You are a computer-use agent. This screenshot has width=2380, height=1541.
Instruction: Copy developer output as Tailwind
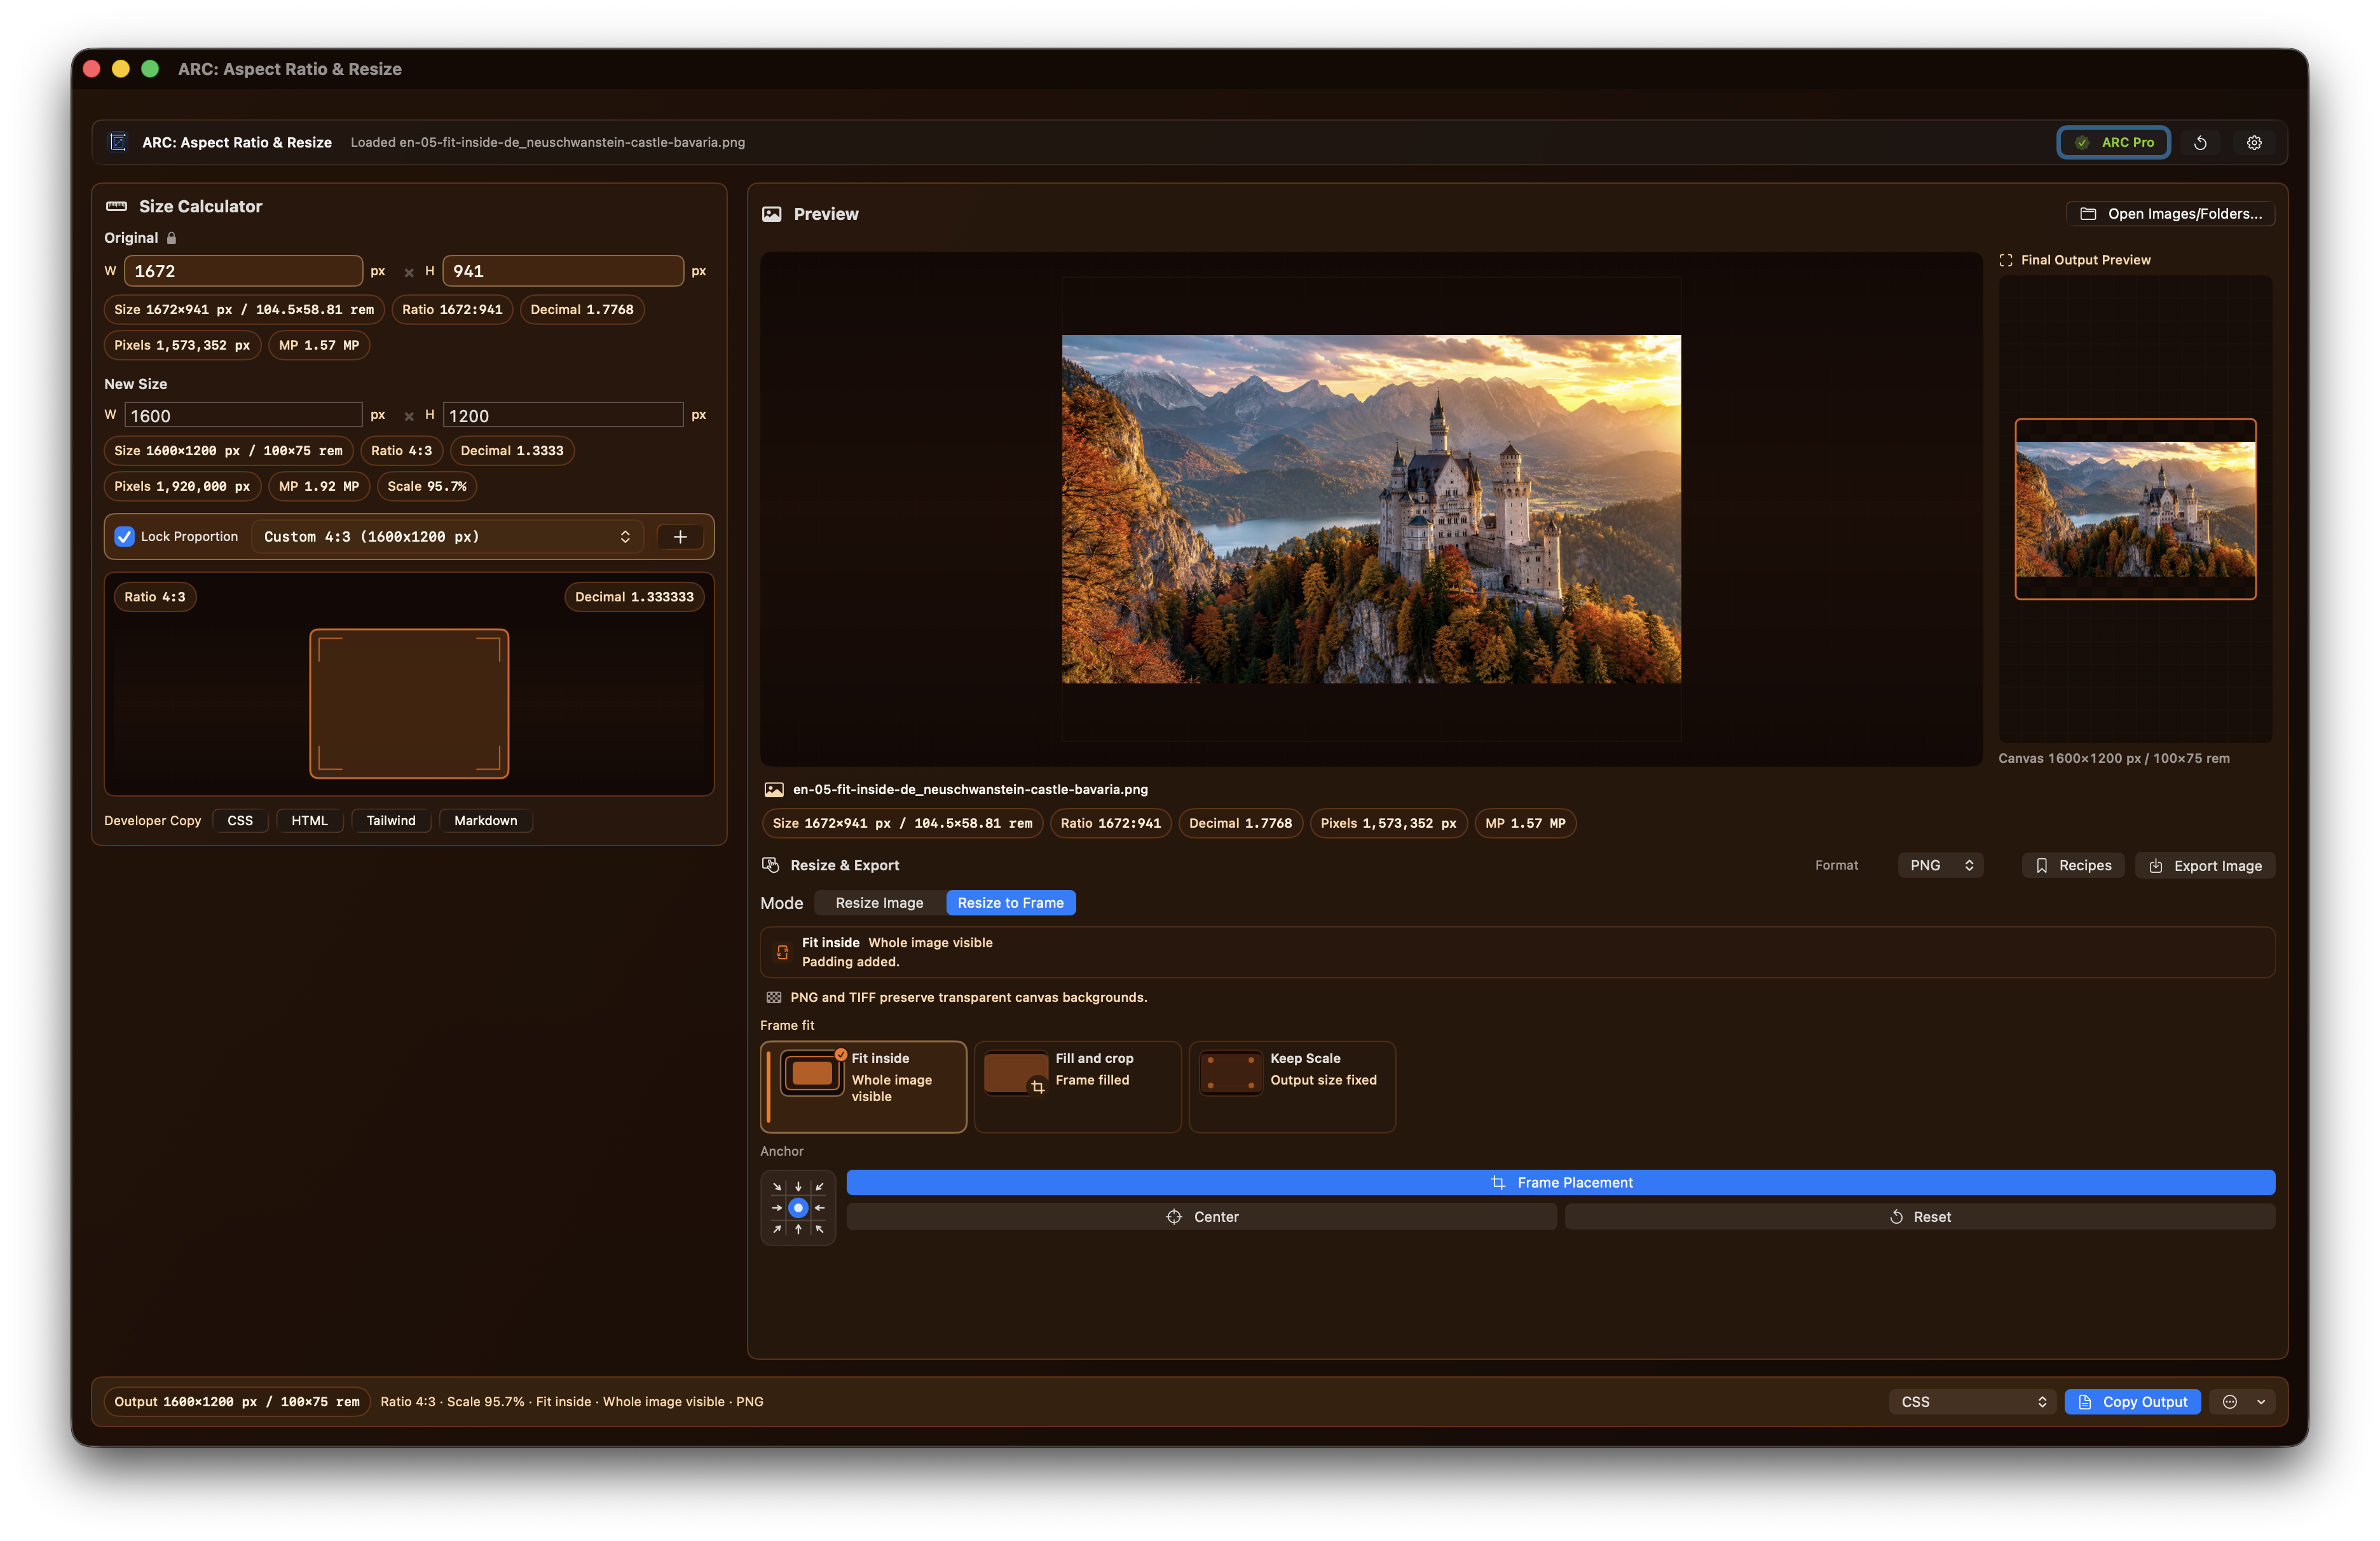pos(391,821)
